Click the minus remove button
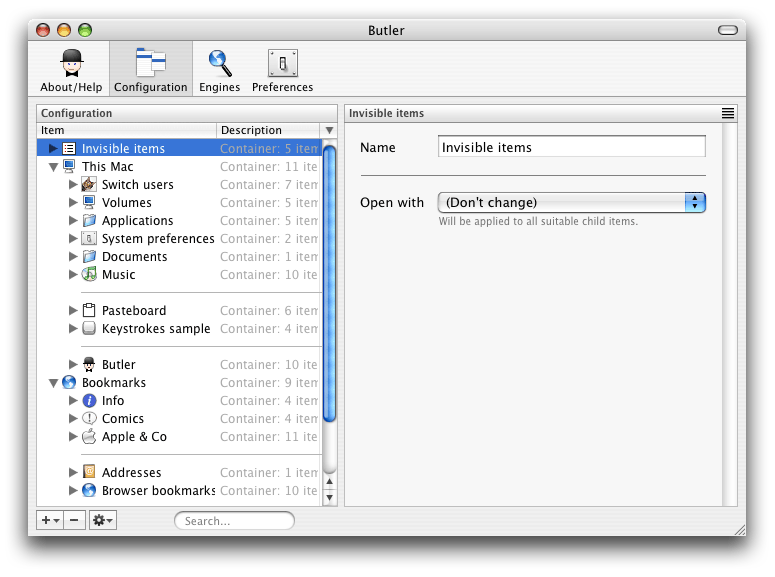The image size is (775, 577). click(x=75, y=521)
